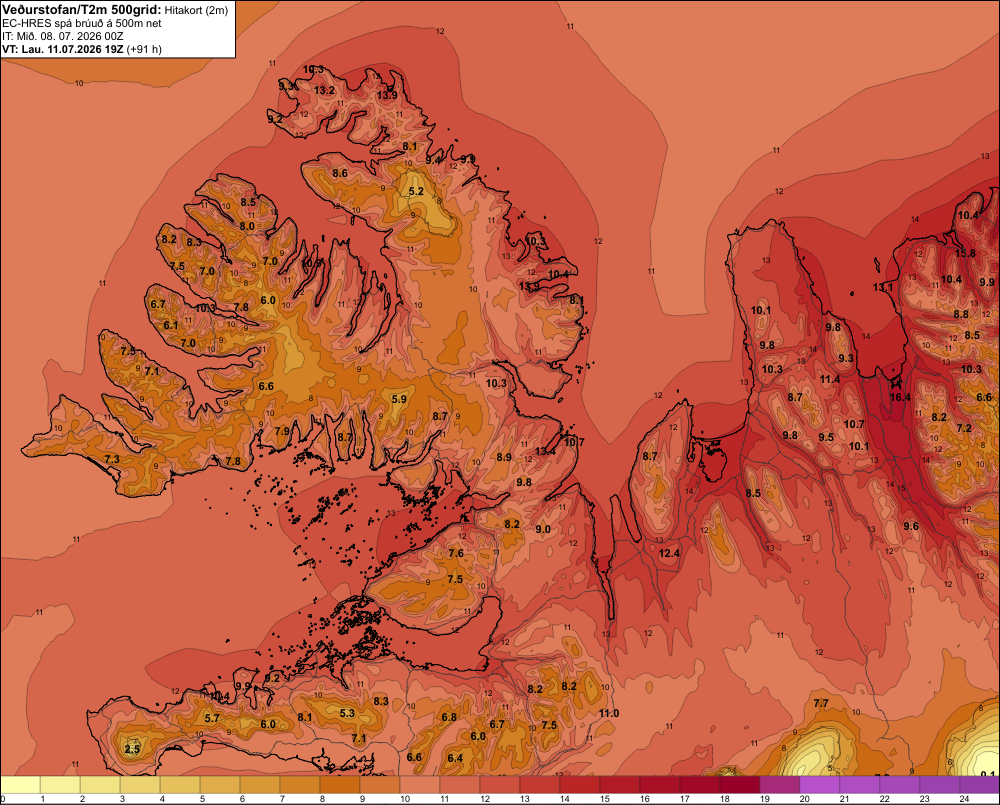The height and width of the screenshot is (805, 1000).
Task: Select the 13.4 temperature label
Action: click(545, 452)
